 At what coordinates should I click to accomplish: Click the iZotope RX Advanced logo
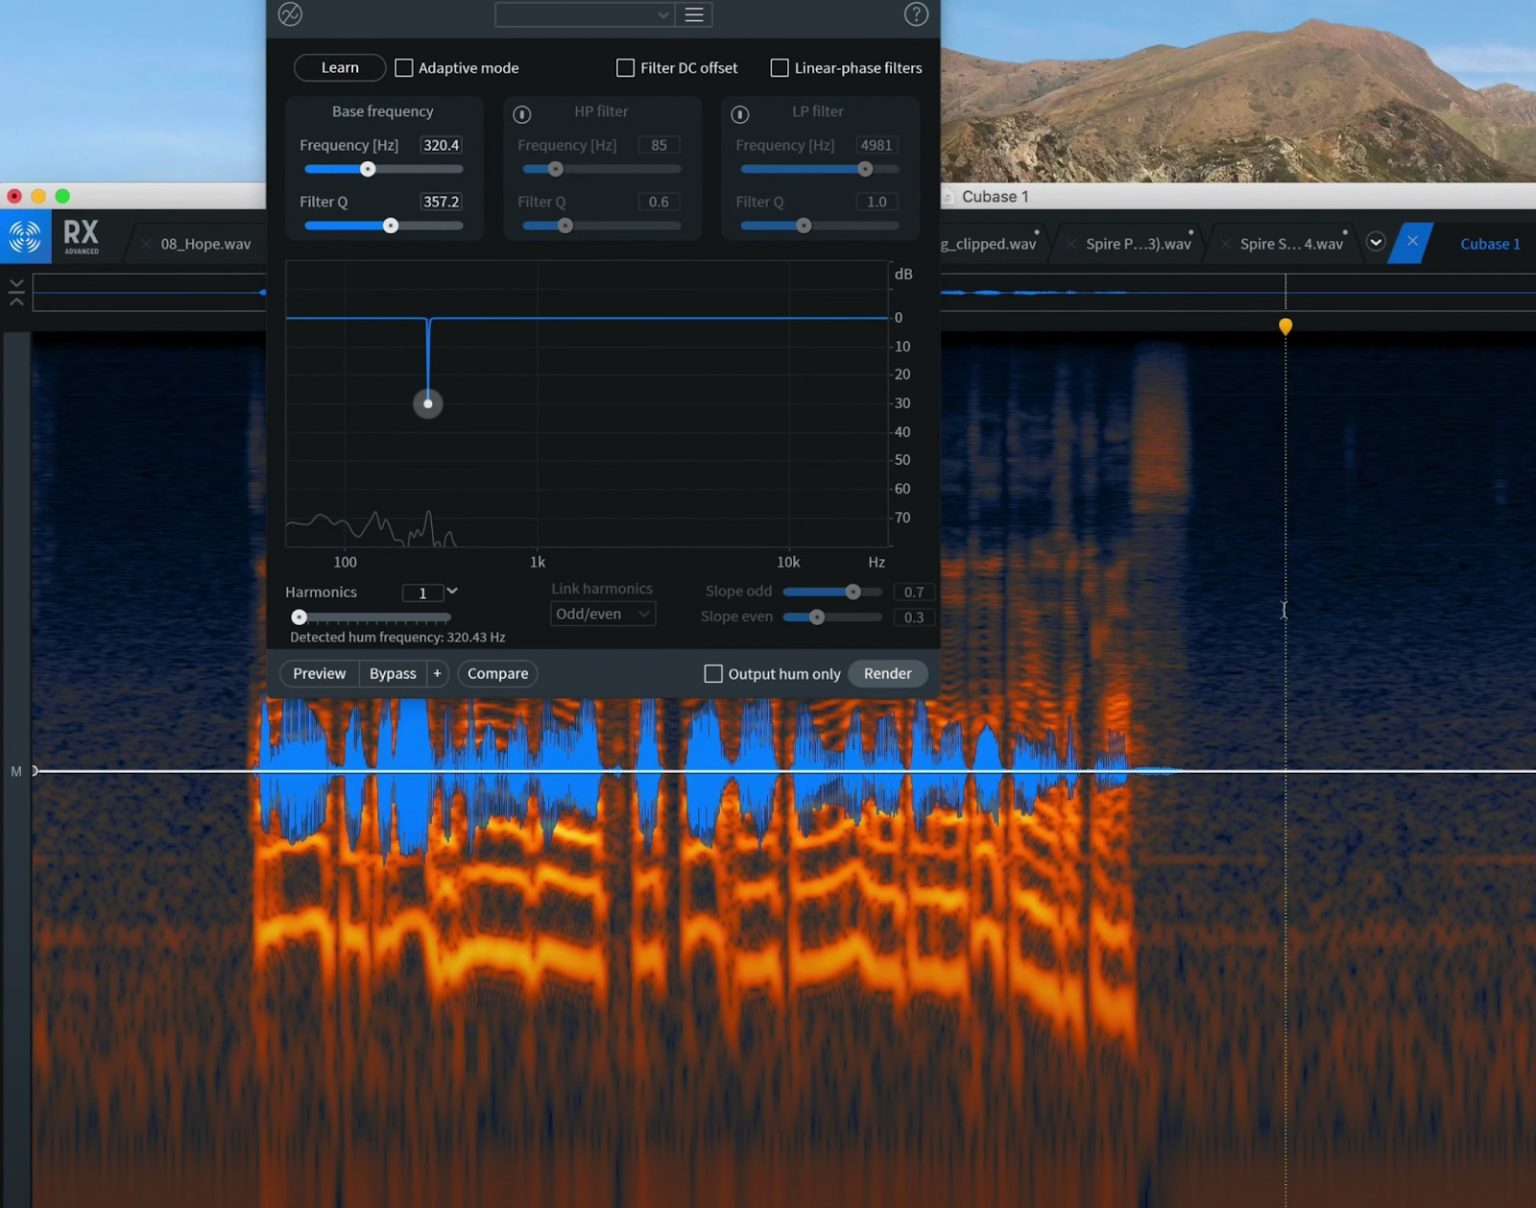click(x=25, y=237)
